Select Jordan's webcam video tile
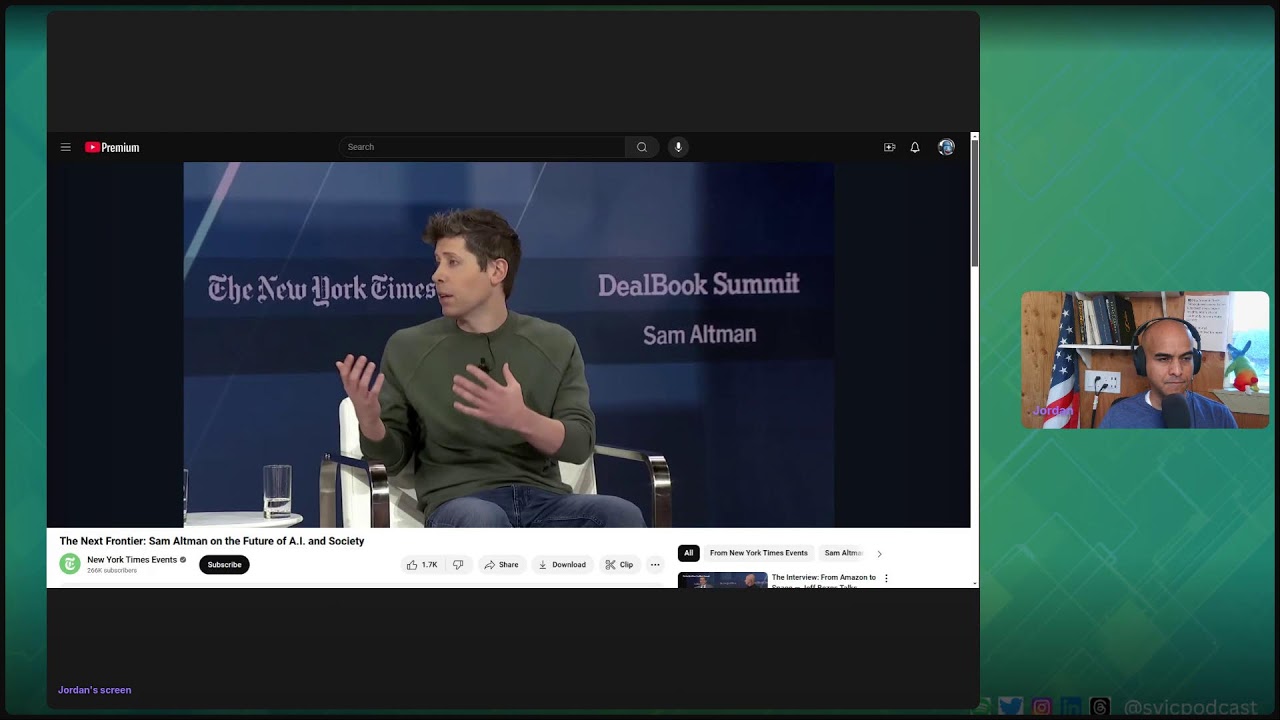This screenshot has width=1280, height=720. [1145, 360]
